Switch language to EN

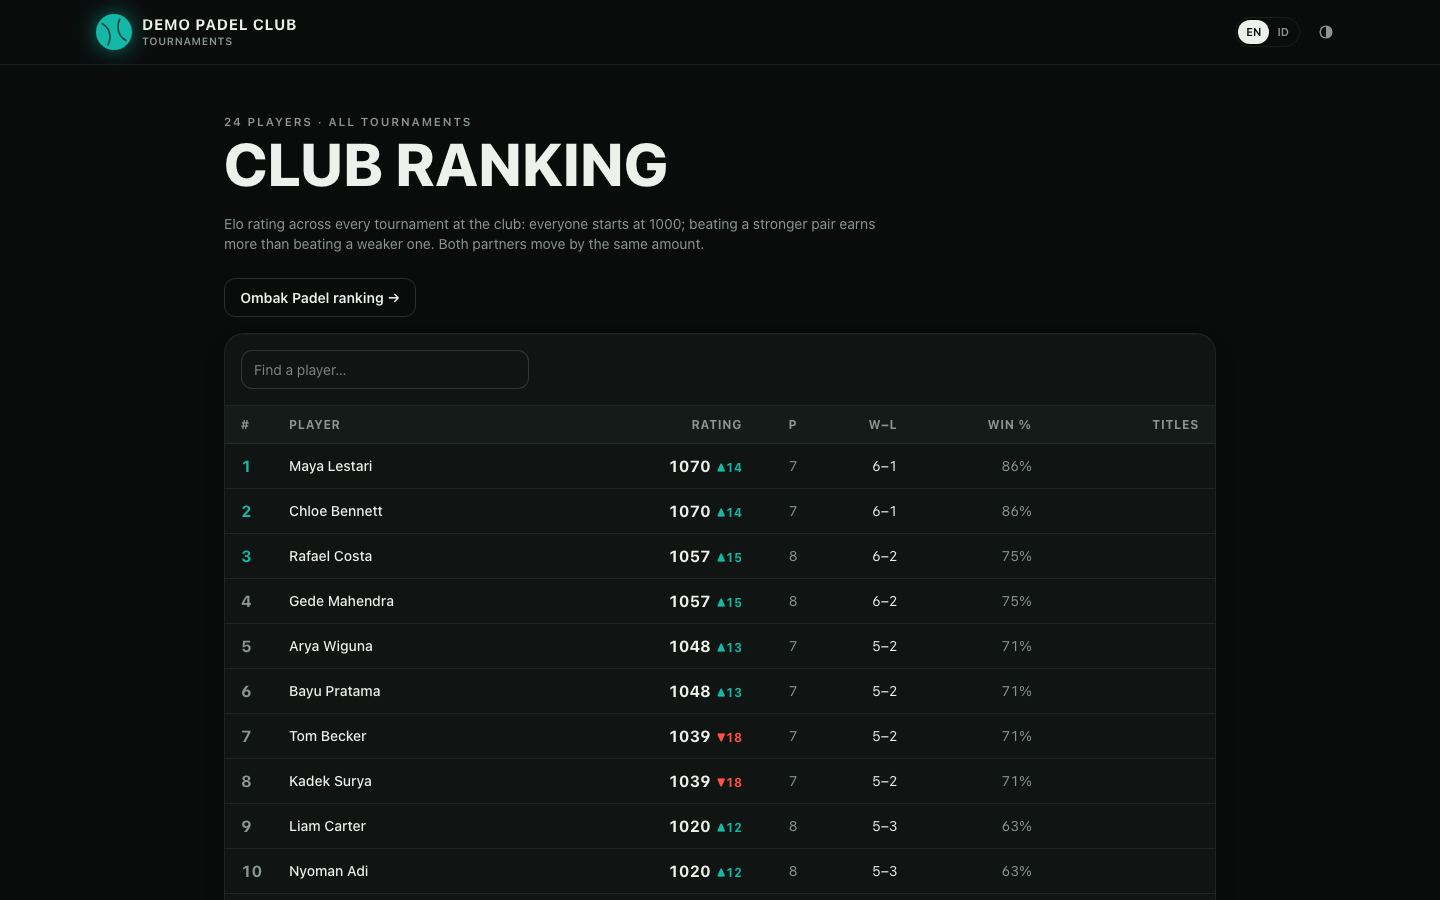(x=1253, y=32)
